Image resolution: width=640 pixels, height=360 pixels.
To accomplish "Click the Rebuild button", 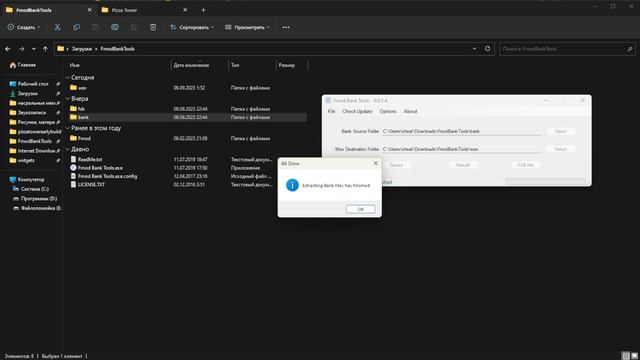I will coord(462,165).
